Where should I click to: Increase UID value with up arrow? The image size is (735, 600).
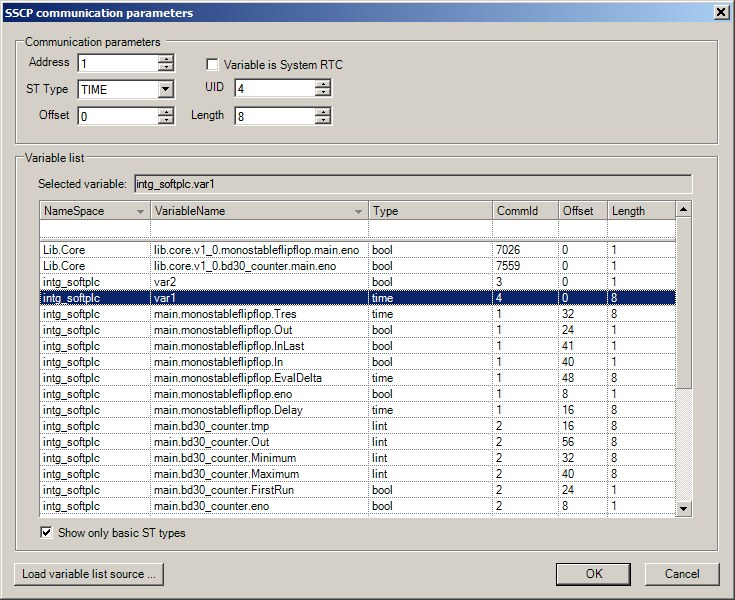click(322, 84)
